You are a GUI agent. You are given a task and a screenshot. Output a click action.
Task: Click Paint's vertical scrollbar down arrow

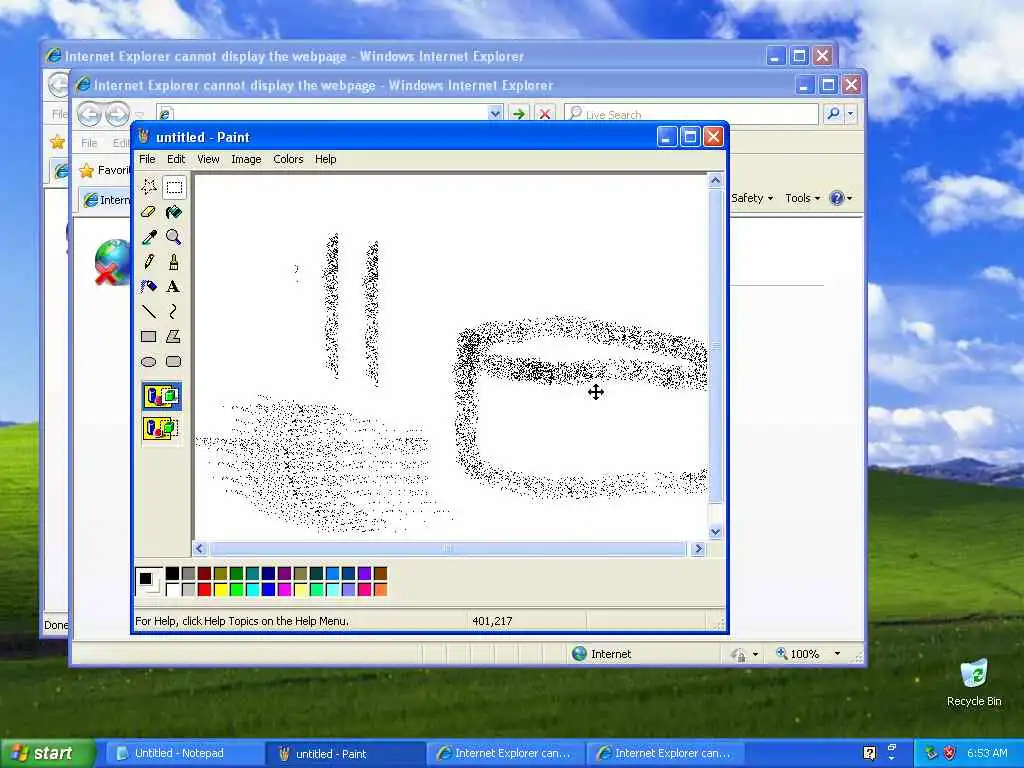(715, 532)
